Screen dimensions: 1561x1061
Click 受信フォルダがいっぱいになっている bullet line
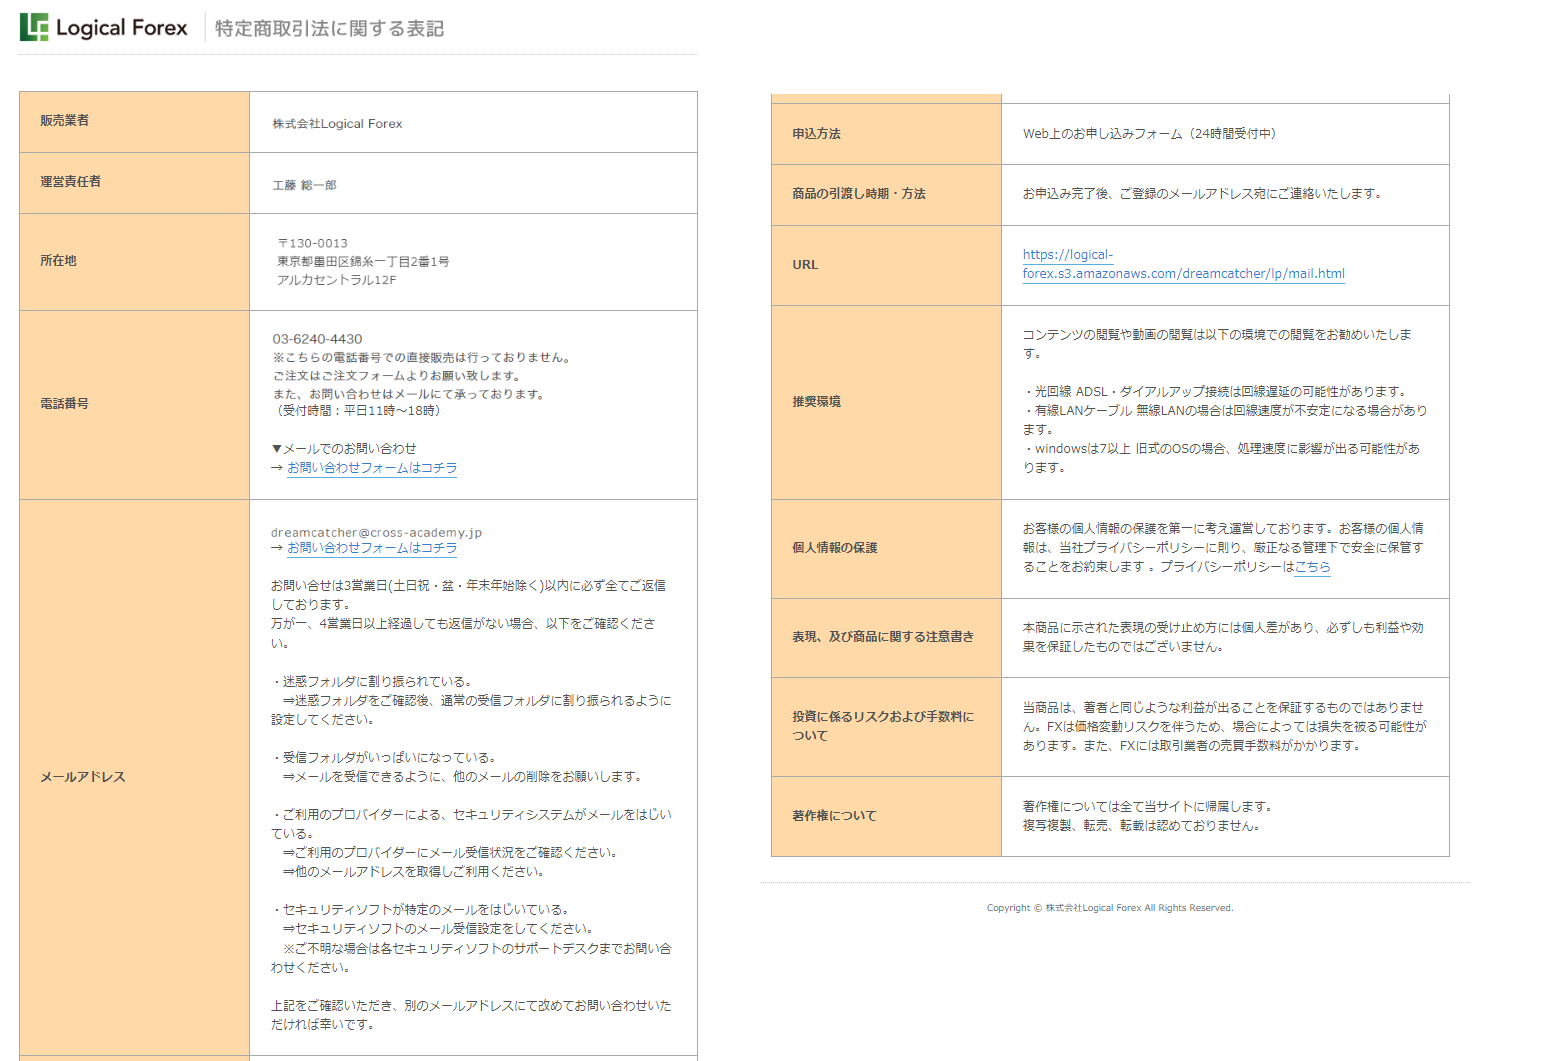click(384, 758)
